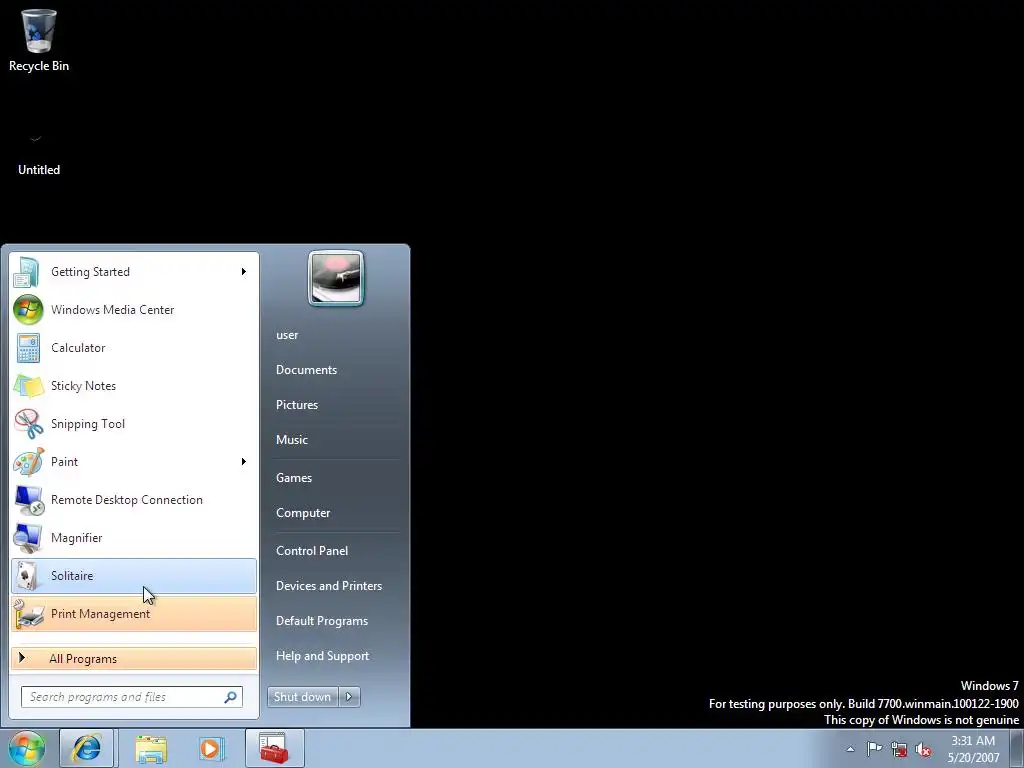Open Documents from Start menu
Screen dimensions: 1024x768
pos(306,370)
